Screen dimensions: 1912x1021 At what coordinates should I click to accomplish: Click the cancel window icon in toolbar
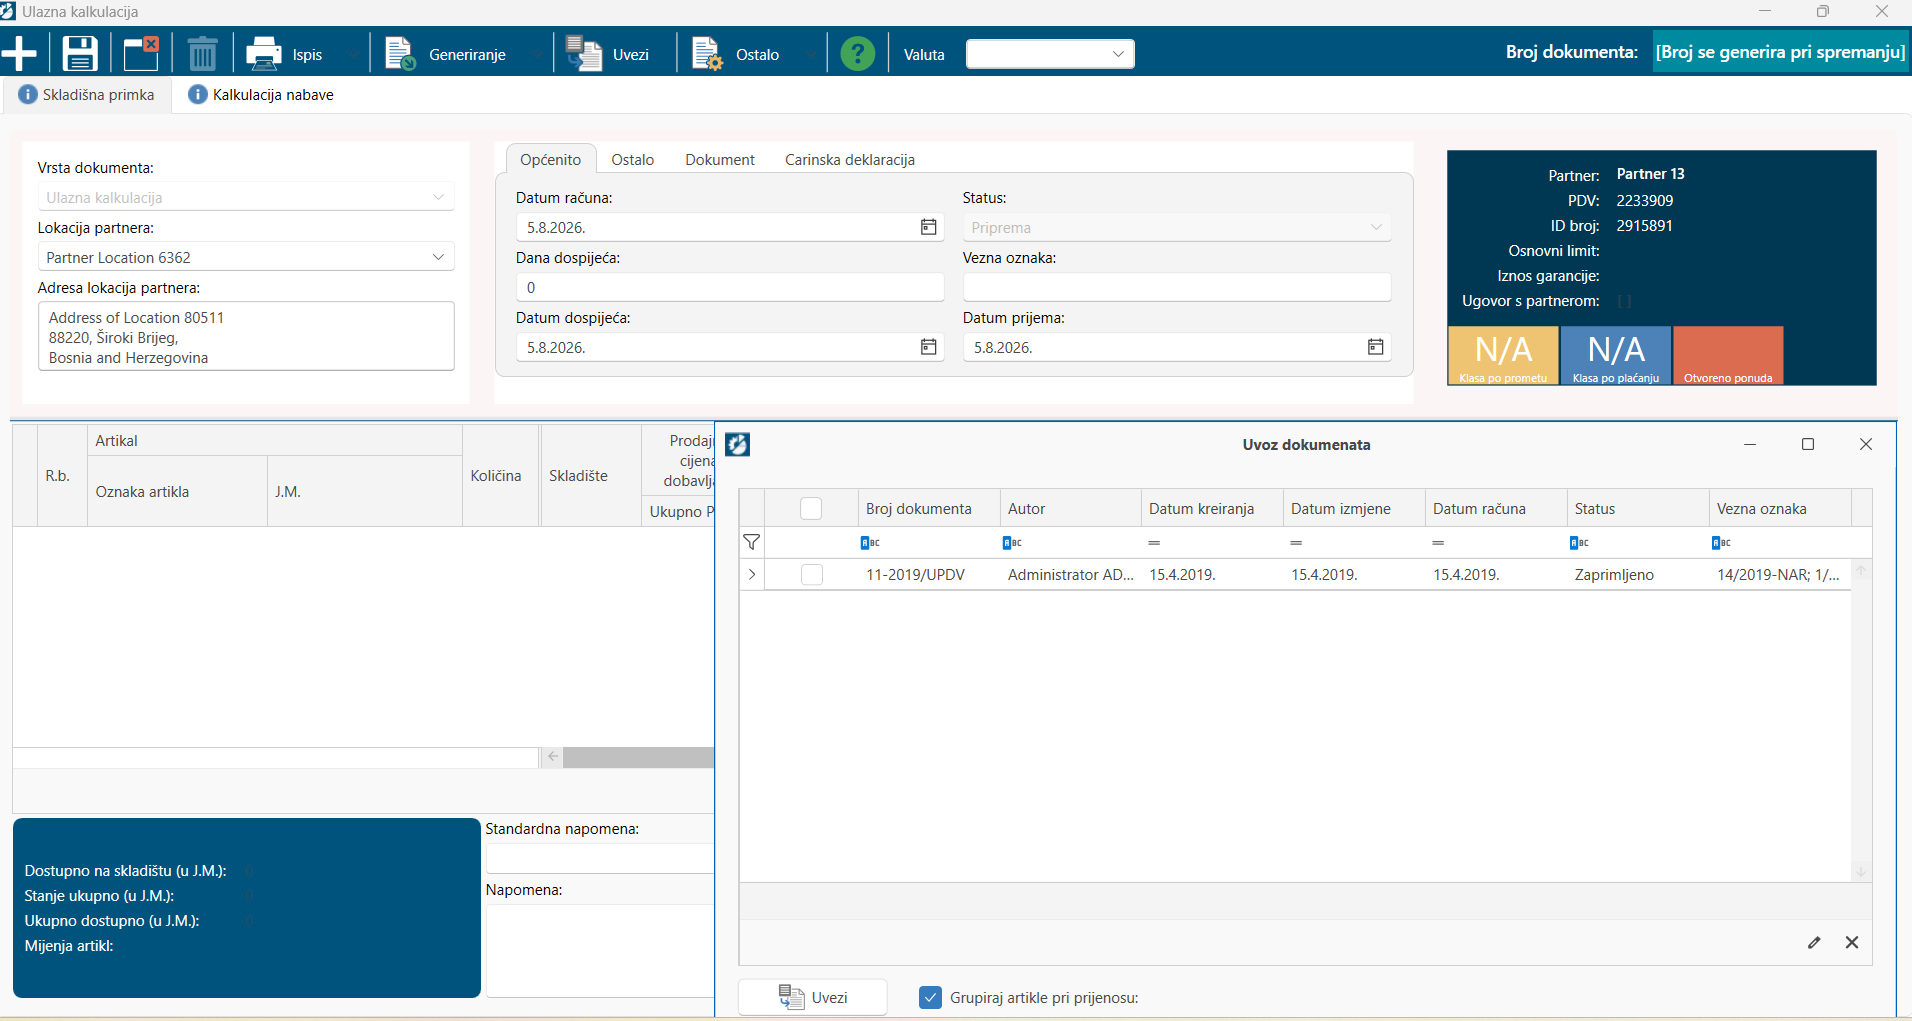(x=141, y=53)
